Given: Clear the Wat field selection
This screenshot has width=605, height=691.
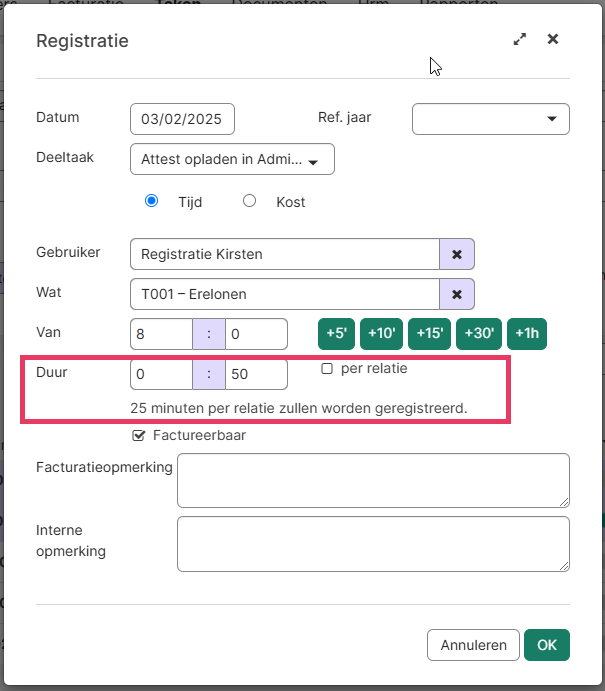Looking at the screenshot, I should 457,294.
